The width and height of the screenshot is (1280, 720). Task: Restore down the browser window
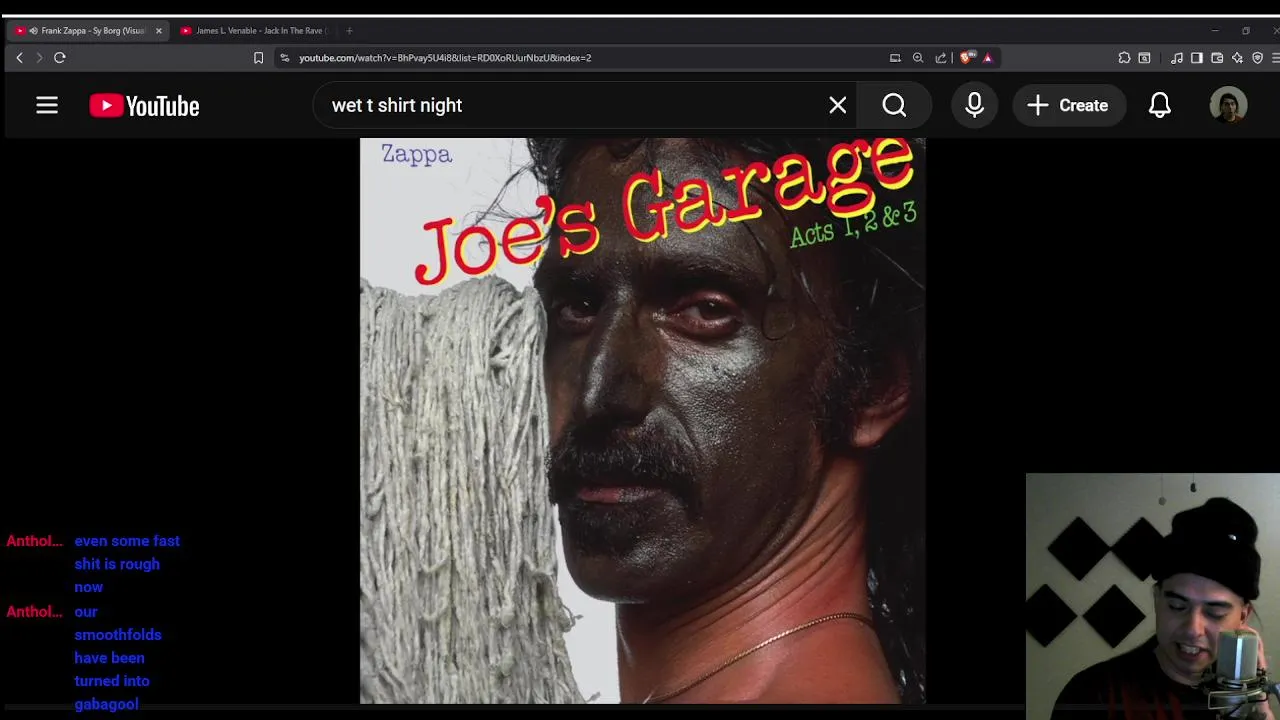[1246, 31]
